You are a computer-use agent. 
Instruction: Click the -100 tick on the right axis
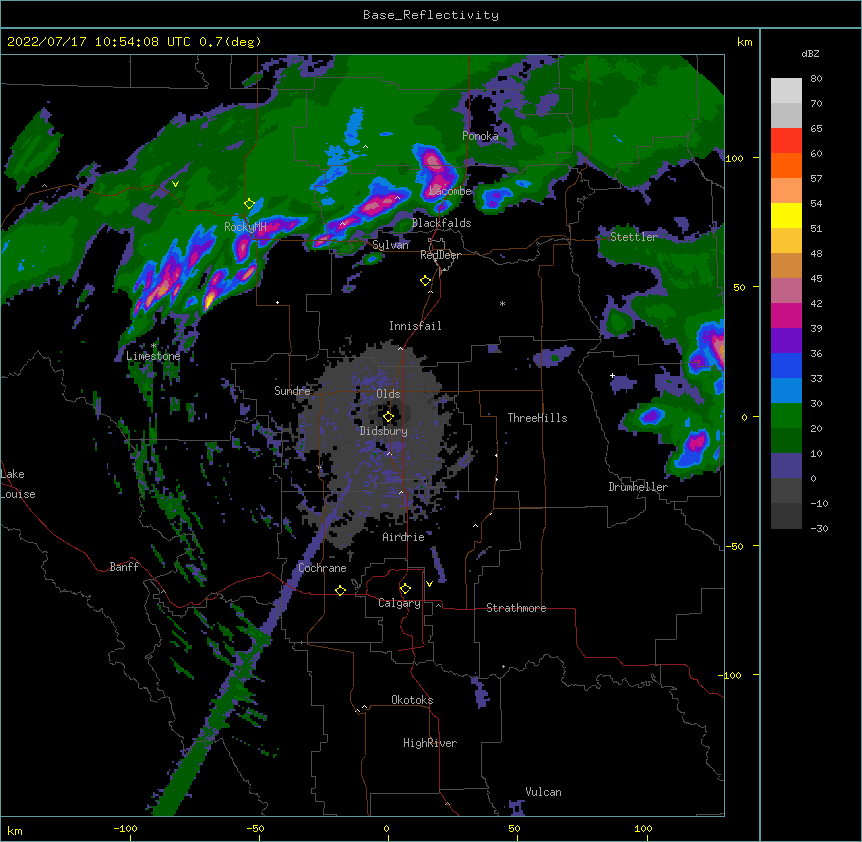point(731,675)
